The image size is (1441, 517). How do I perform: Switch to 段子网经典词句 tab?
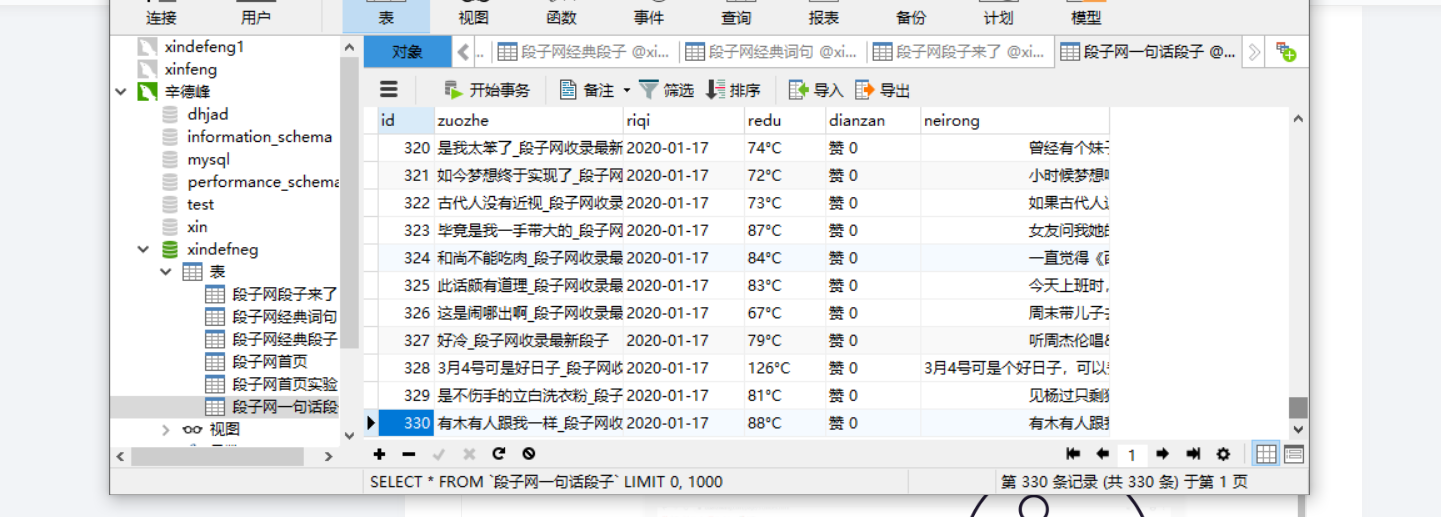point(772,52)
